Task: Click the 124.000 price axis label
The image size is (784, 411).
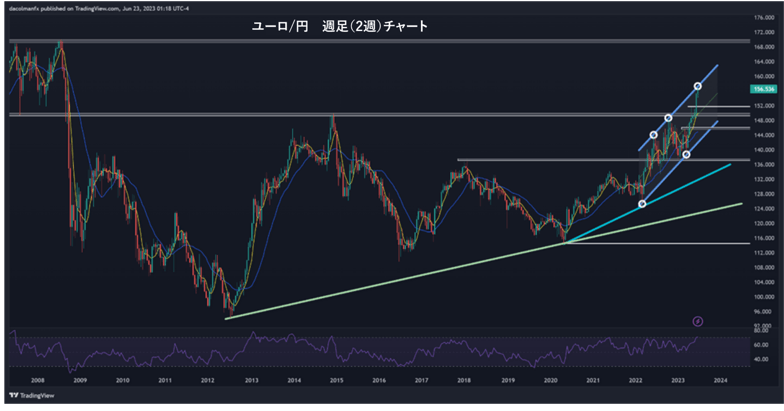Action: coord(764,209)
